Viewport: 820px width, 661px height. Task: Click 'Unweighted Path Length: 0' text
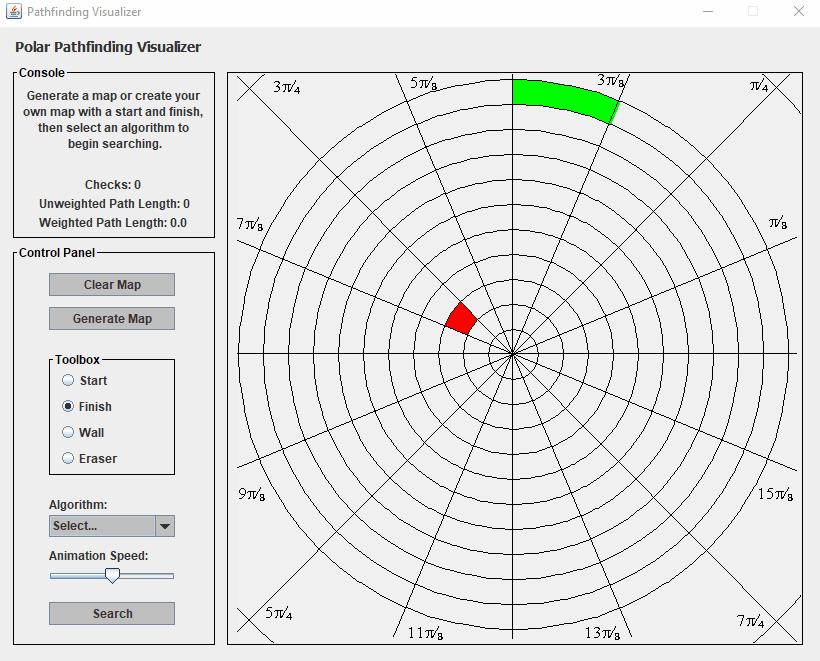114,204
